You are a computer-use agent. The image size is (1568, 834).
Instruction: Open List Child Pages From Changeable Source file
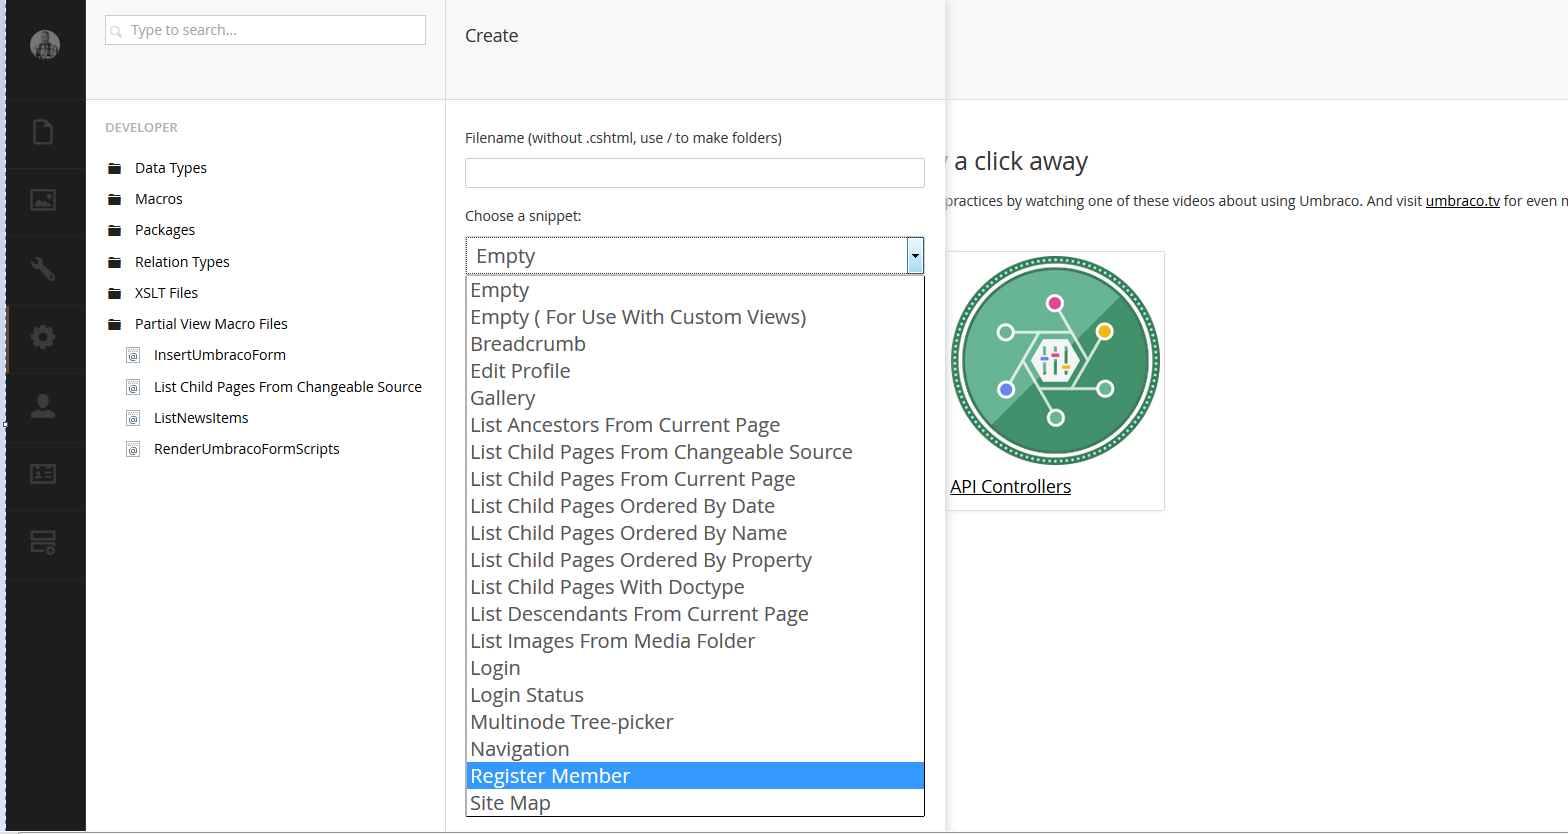coord(288,387)
